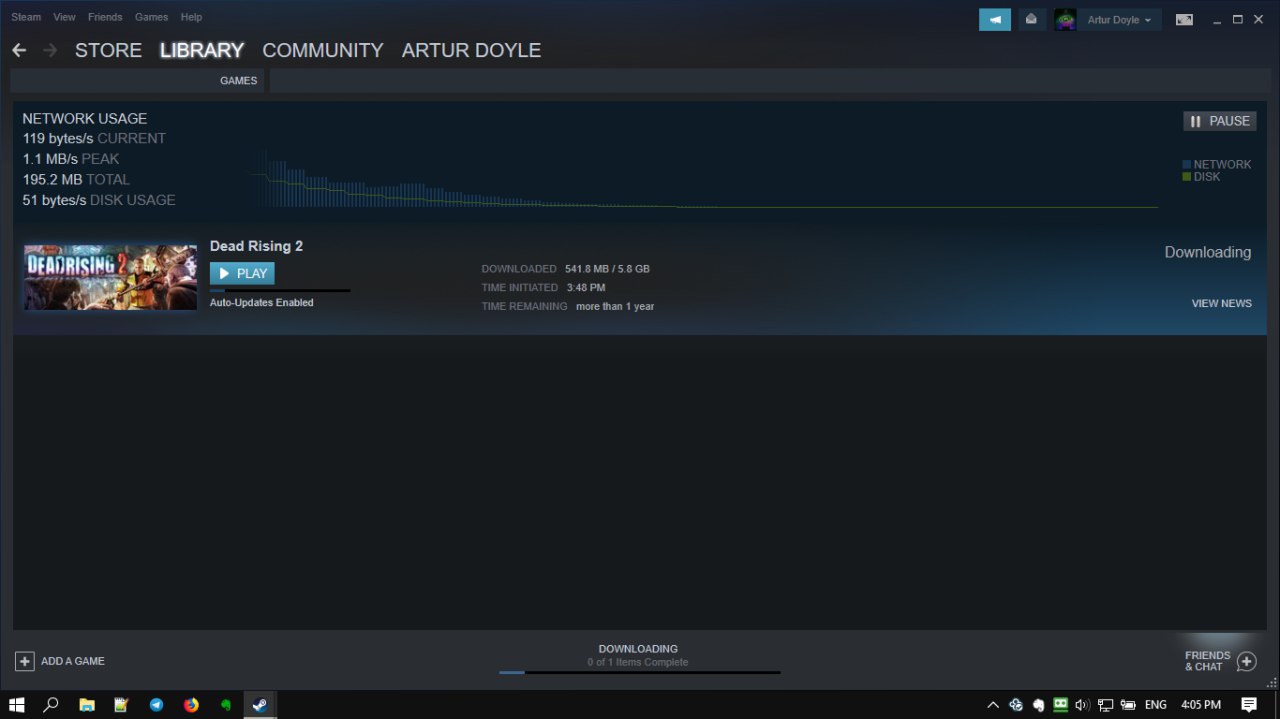Click the Dead Rising 2 title

point(256,246)
